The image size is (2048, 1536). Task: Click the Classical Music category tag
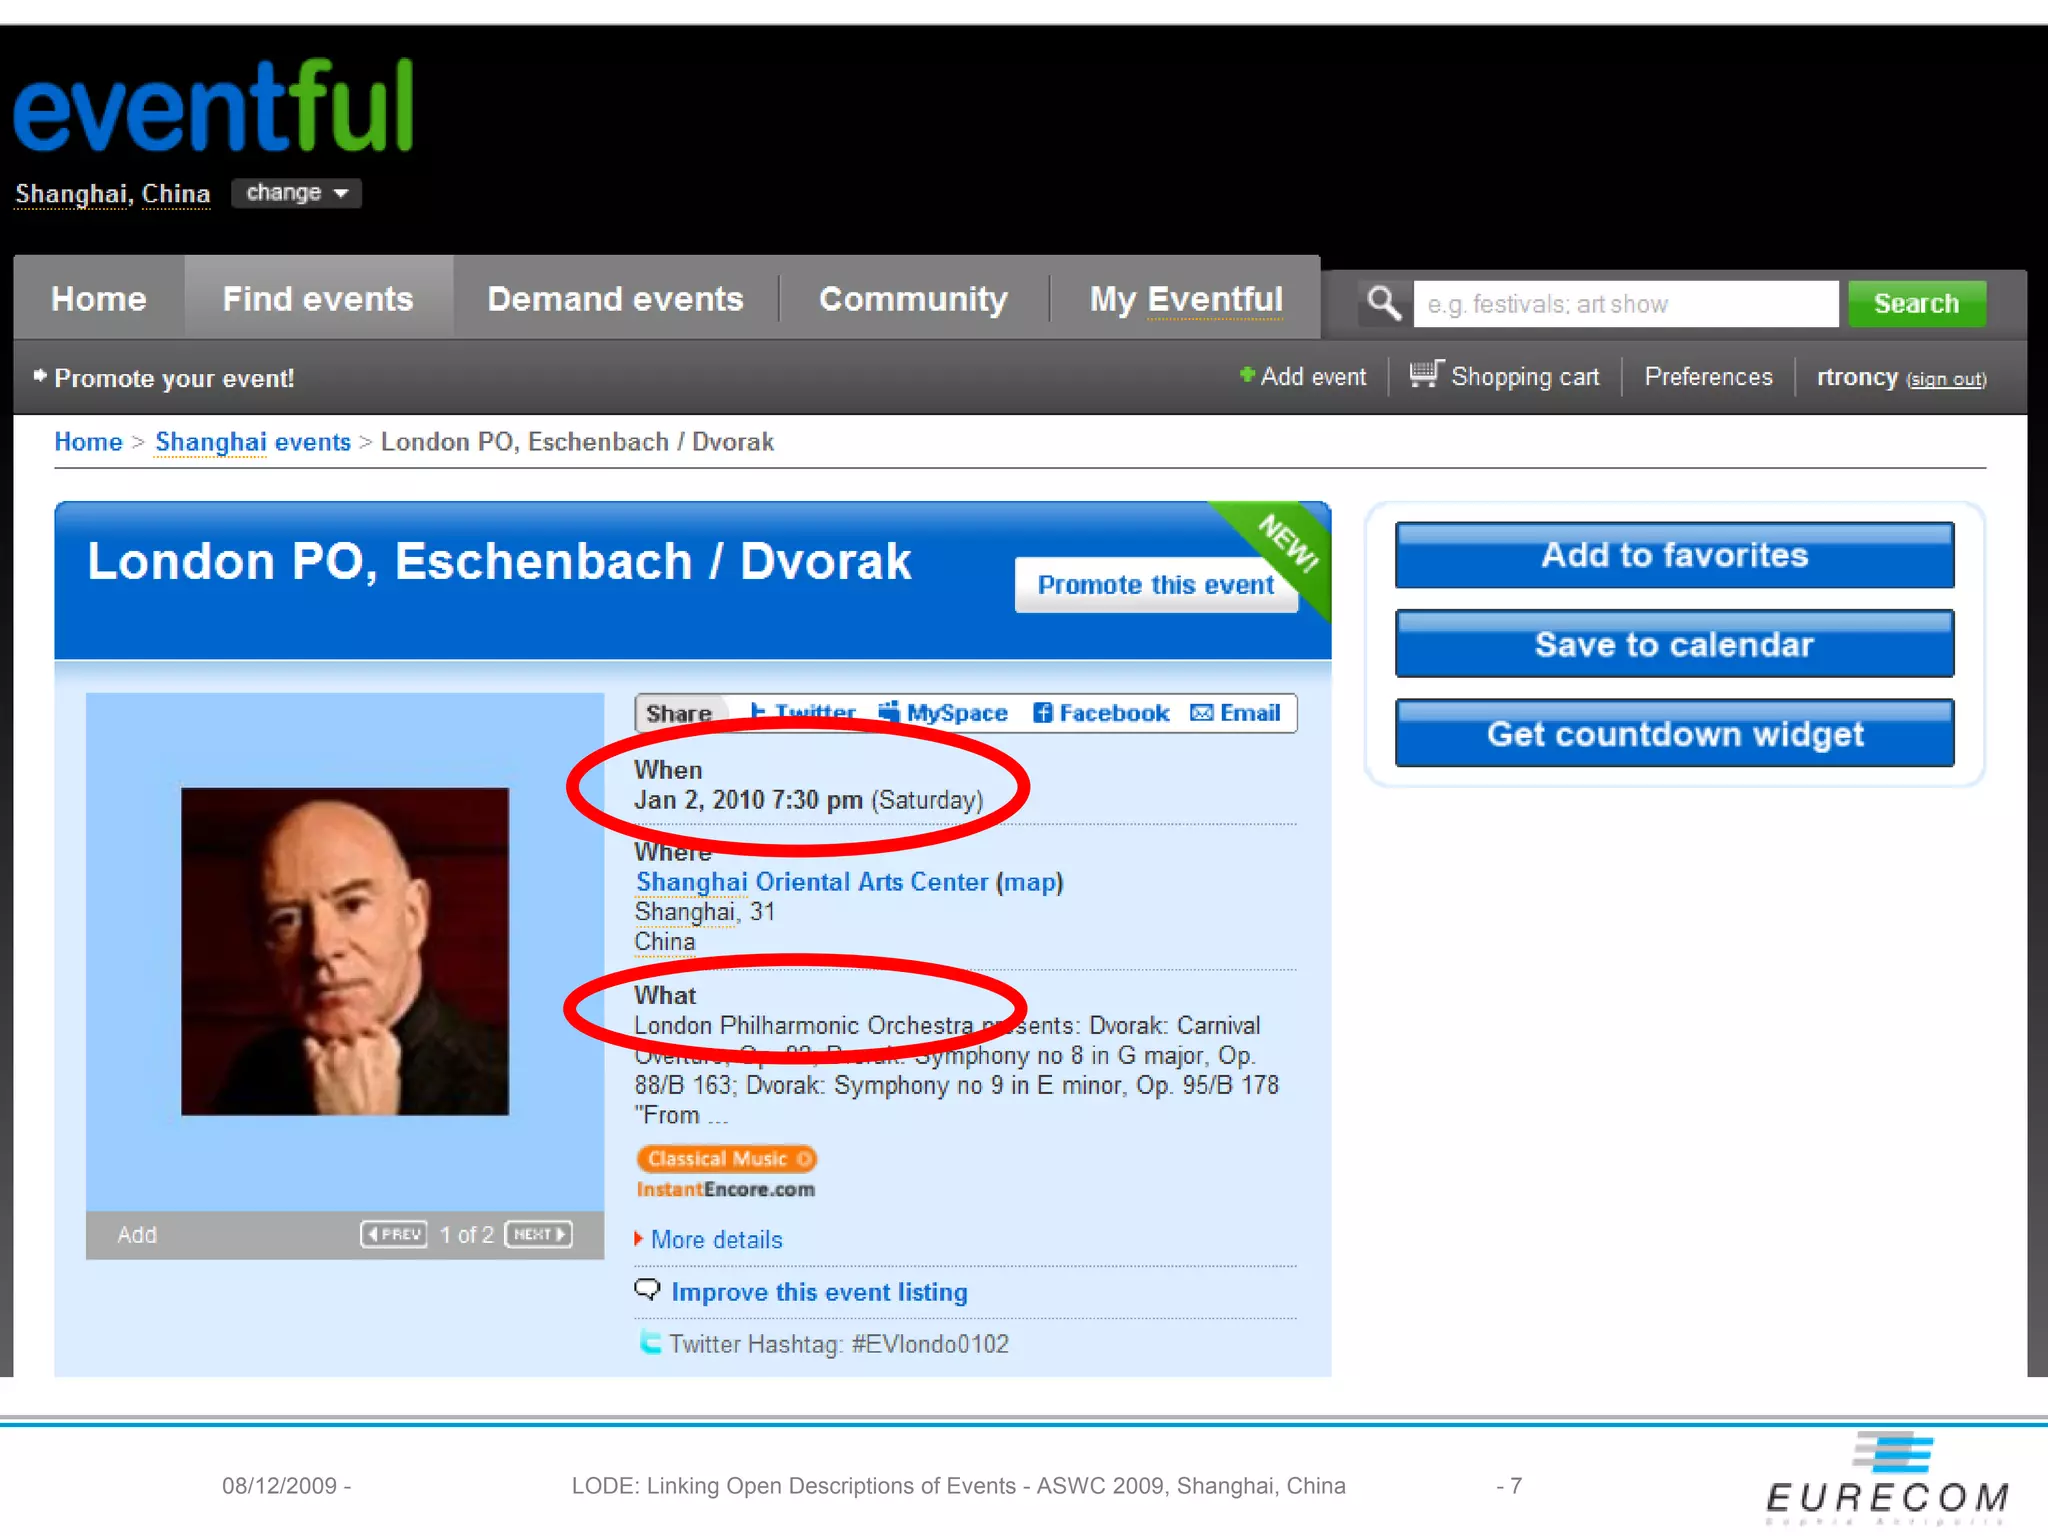click(x=727, y=1159)
